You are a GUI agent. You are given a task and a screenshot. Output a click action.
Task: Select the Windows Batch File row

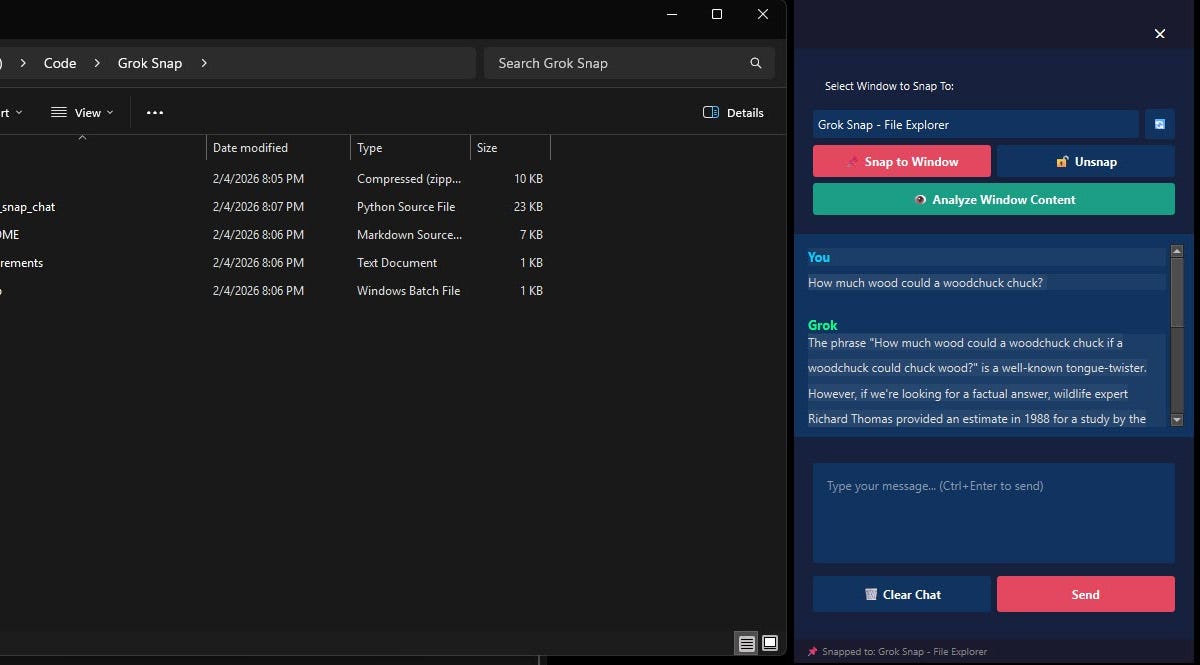[275, 291]
